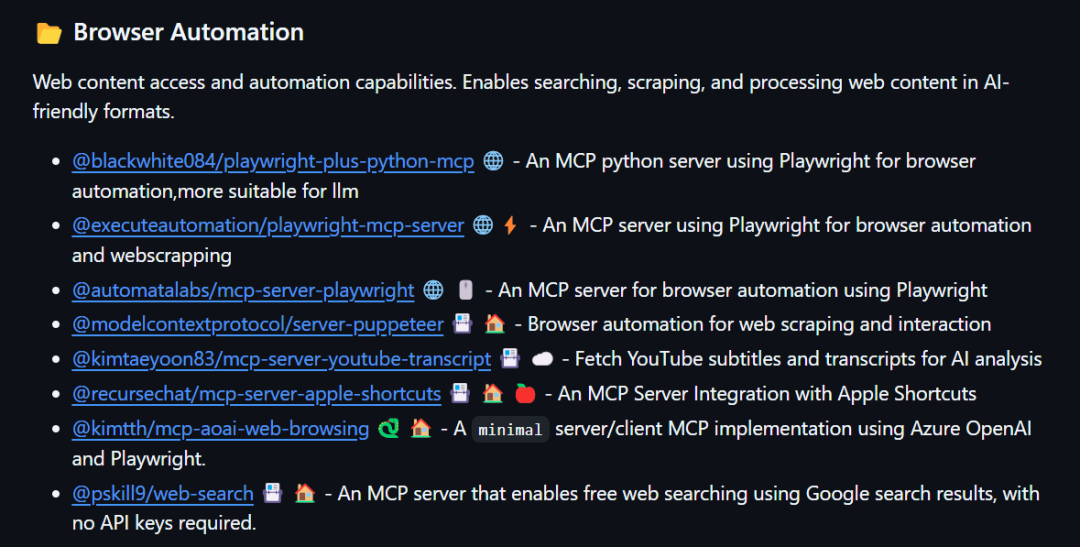Viewport: 1080px width, 547px height.
Task: Click globe icon after automatalabs/mcp-server-playwright link
Action: [433, 291]
